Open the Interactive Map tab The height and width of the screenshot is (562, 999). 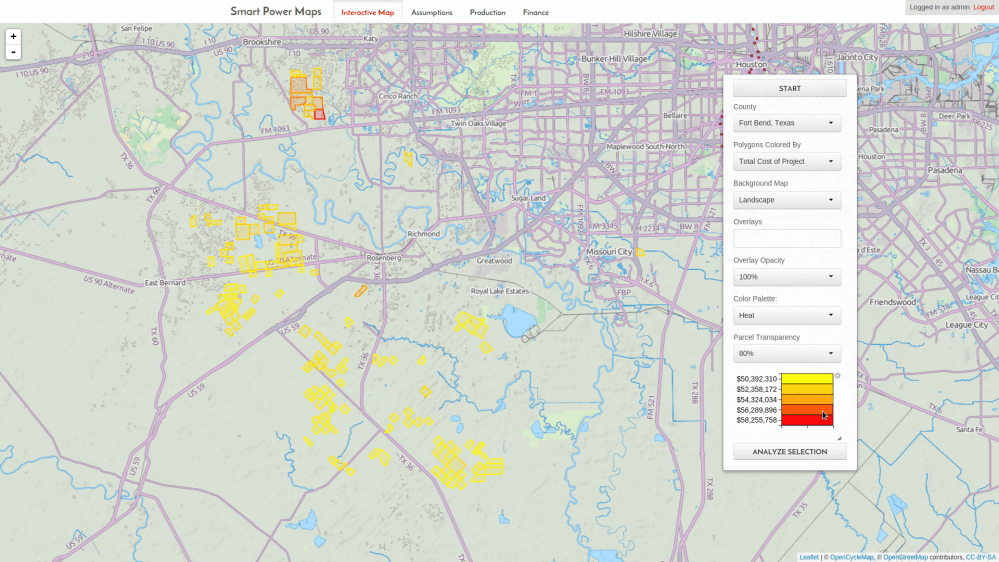(368, 12)
